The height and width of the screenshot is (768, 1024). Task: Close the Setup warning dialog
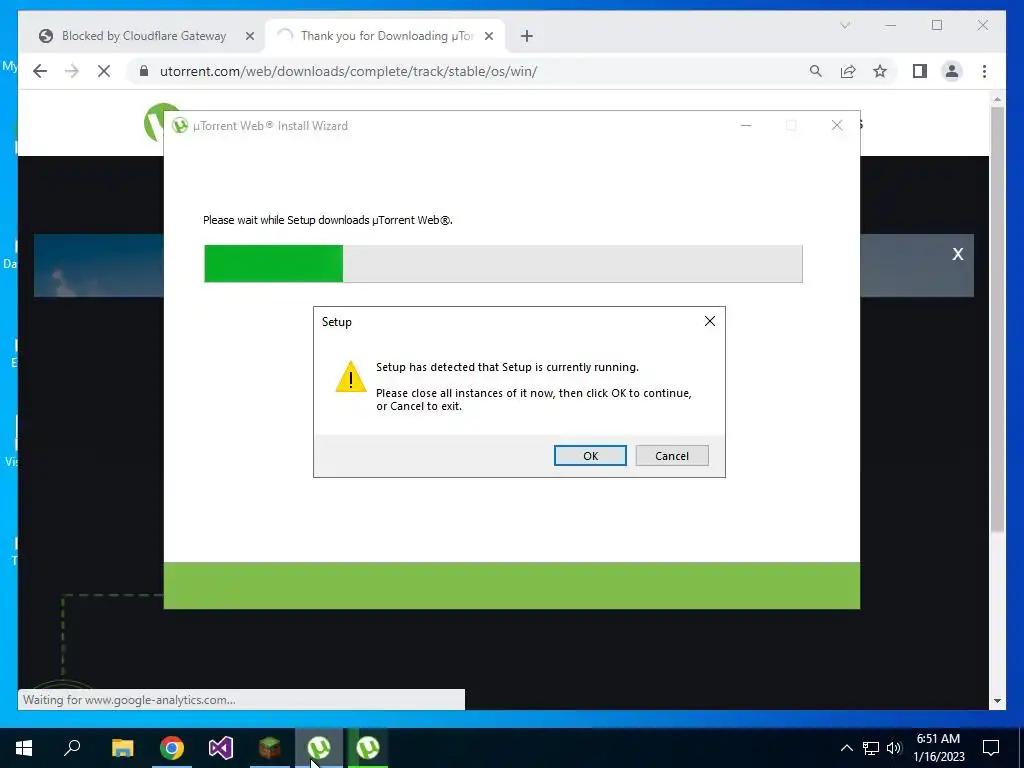coord(710,321)
